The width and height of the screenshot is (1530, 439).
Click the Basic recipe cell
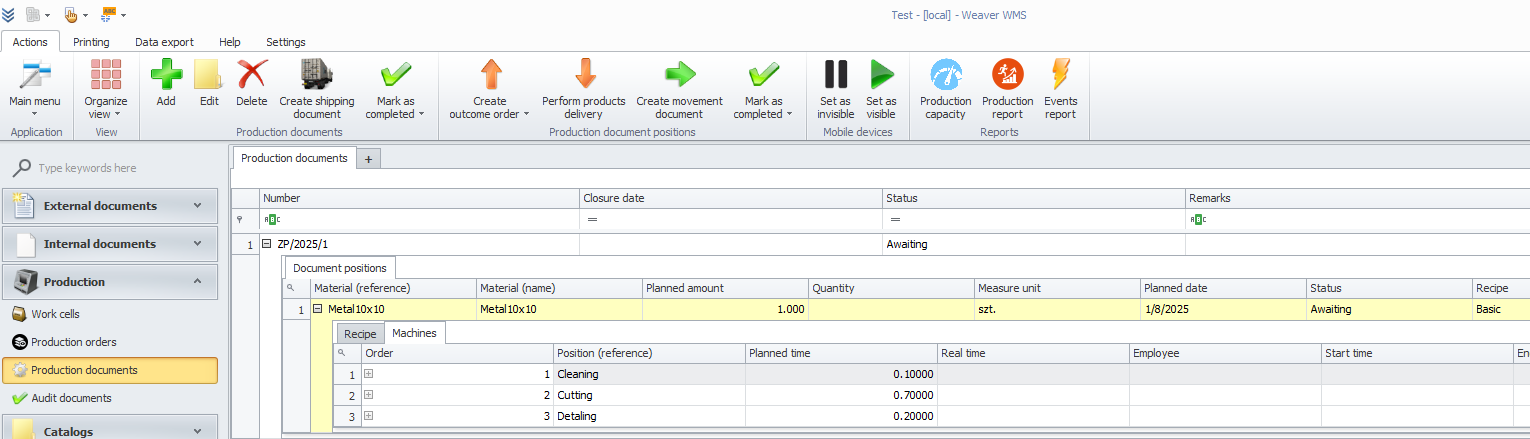click(x=1500, y=309)
